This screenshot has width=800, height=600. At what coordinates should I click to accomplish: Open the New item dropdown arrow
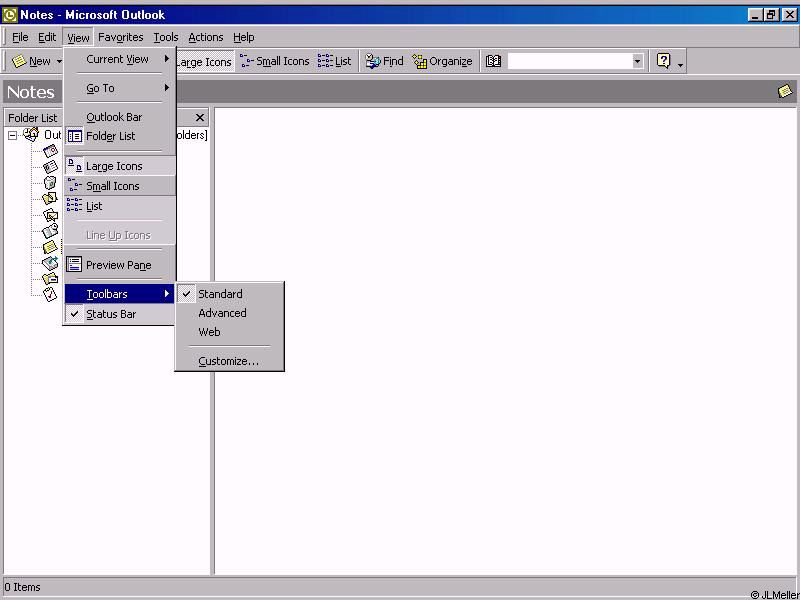click(59, 62)
